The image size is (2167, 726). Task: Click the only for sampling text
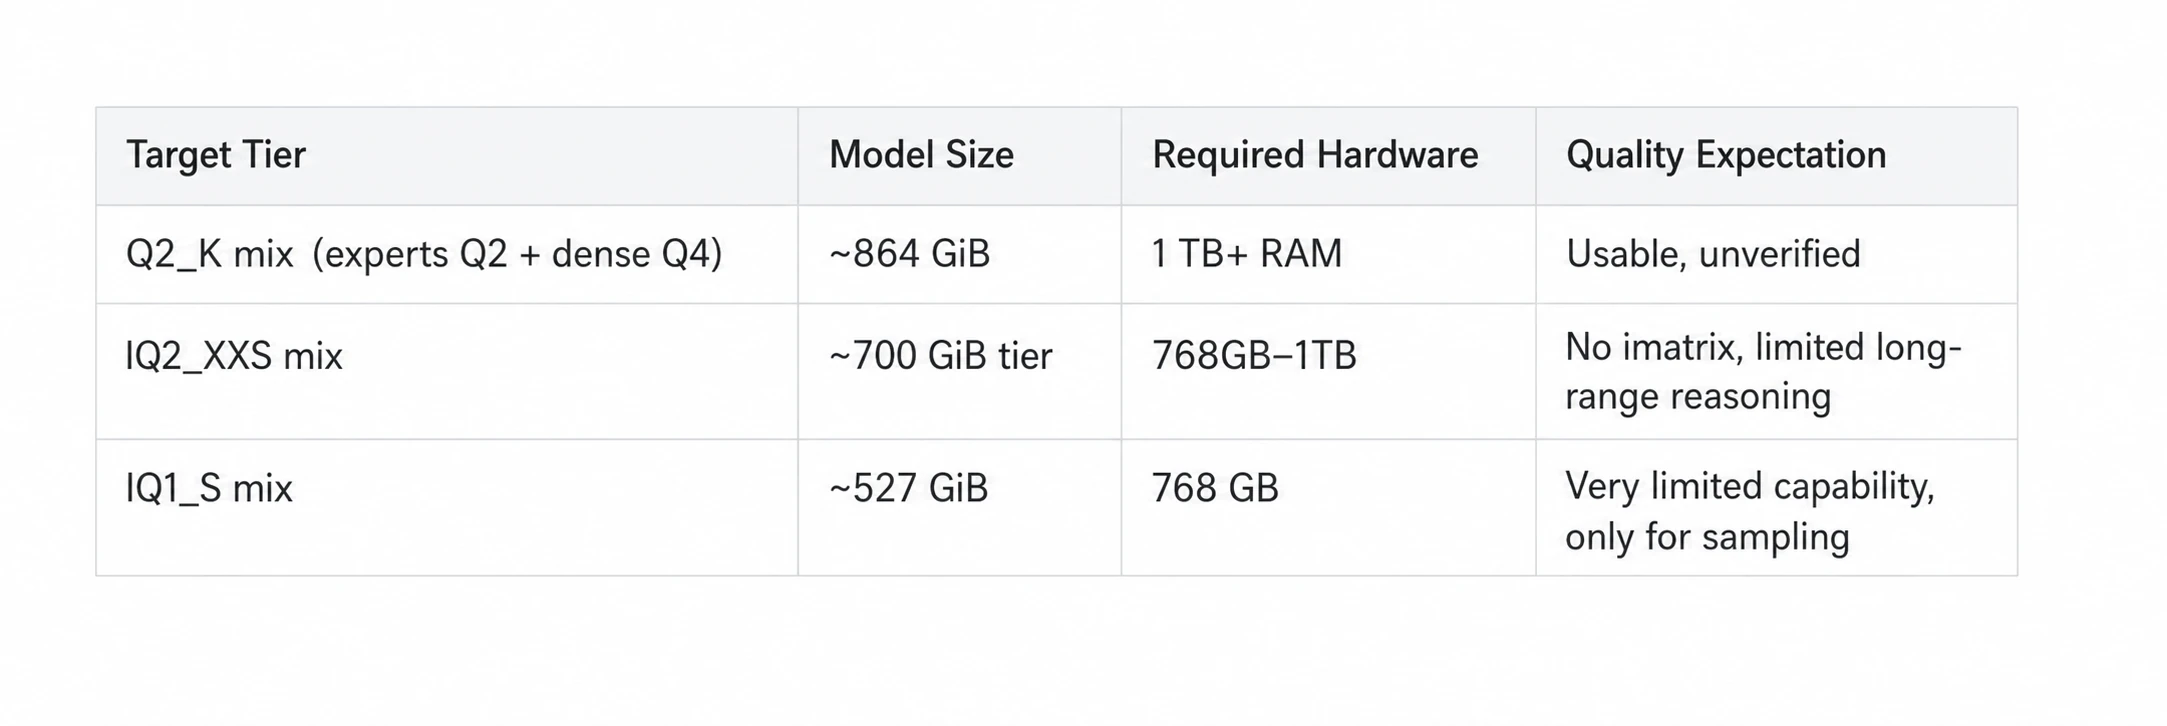pyautogui.click(x=1707, y=538)
